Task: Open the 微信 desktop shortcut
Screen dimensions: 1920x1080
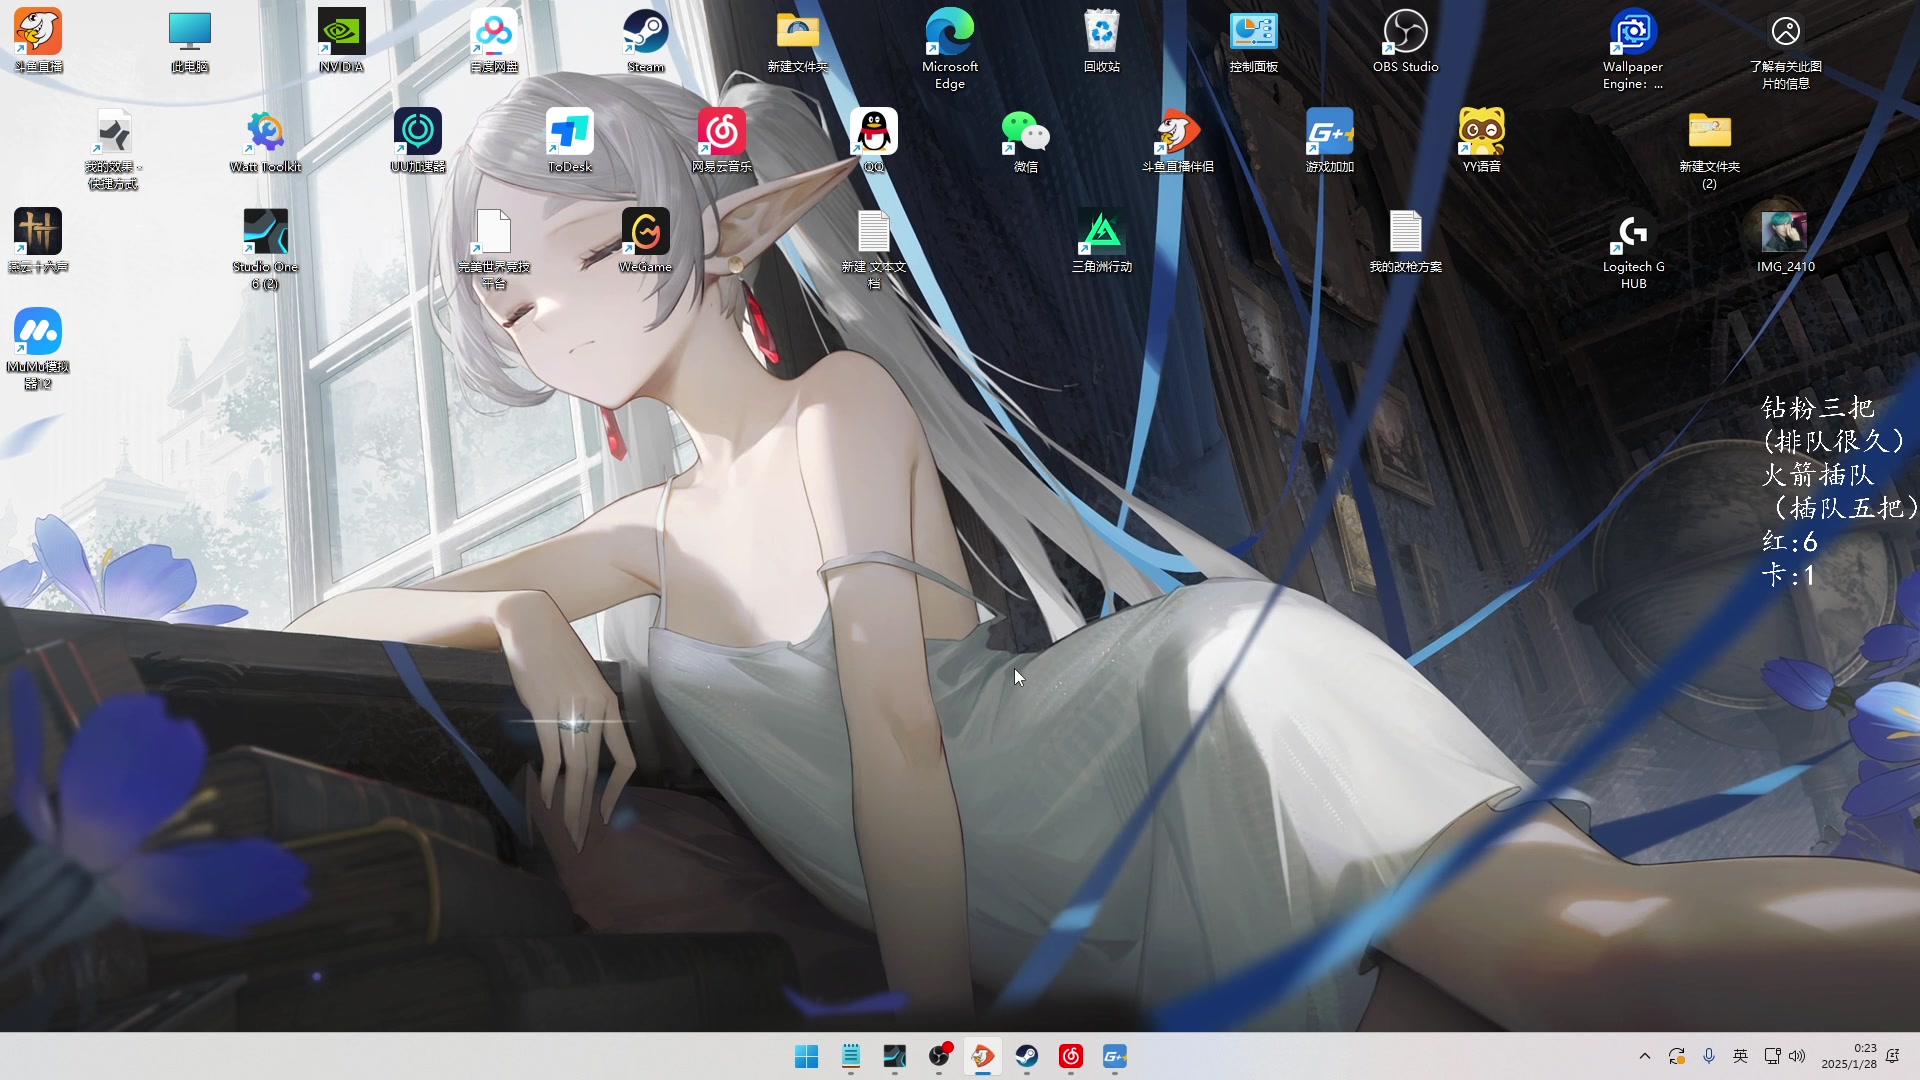Action: pos(1026,141)
